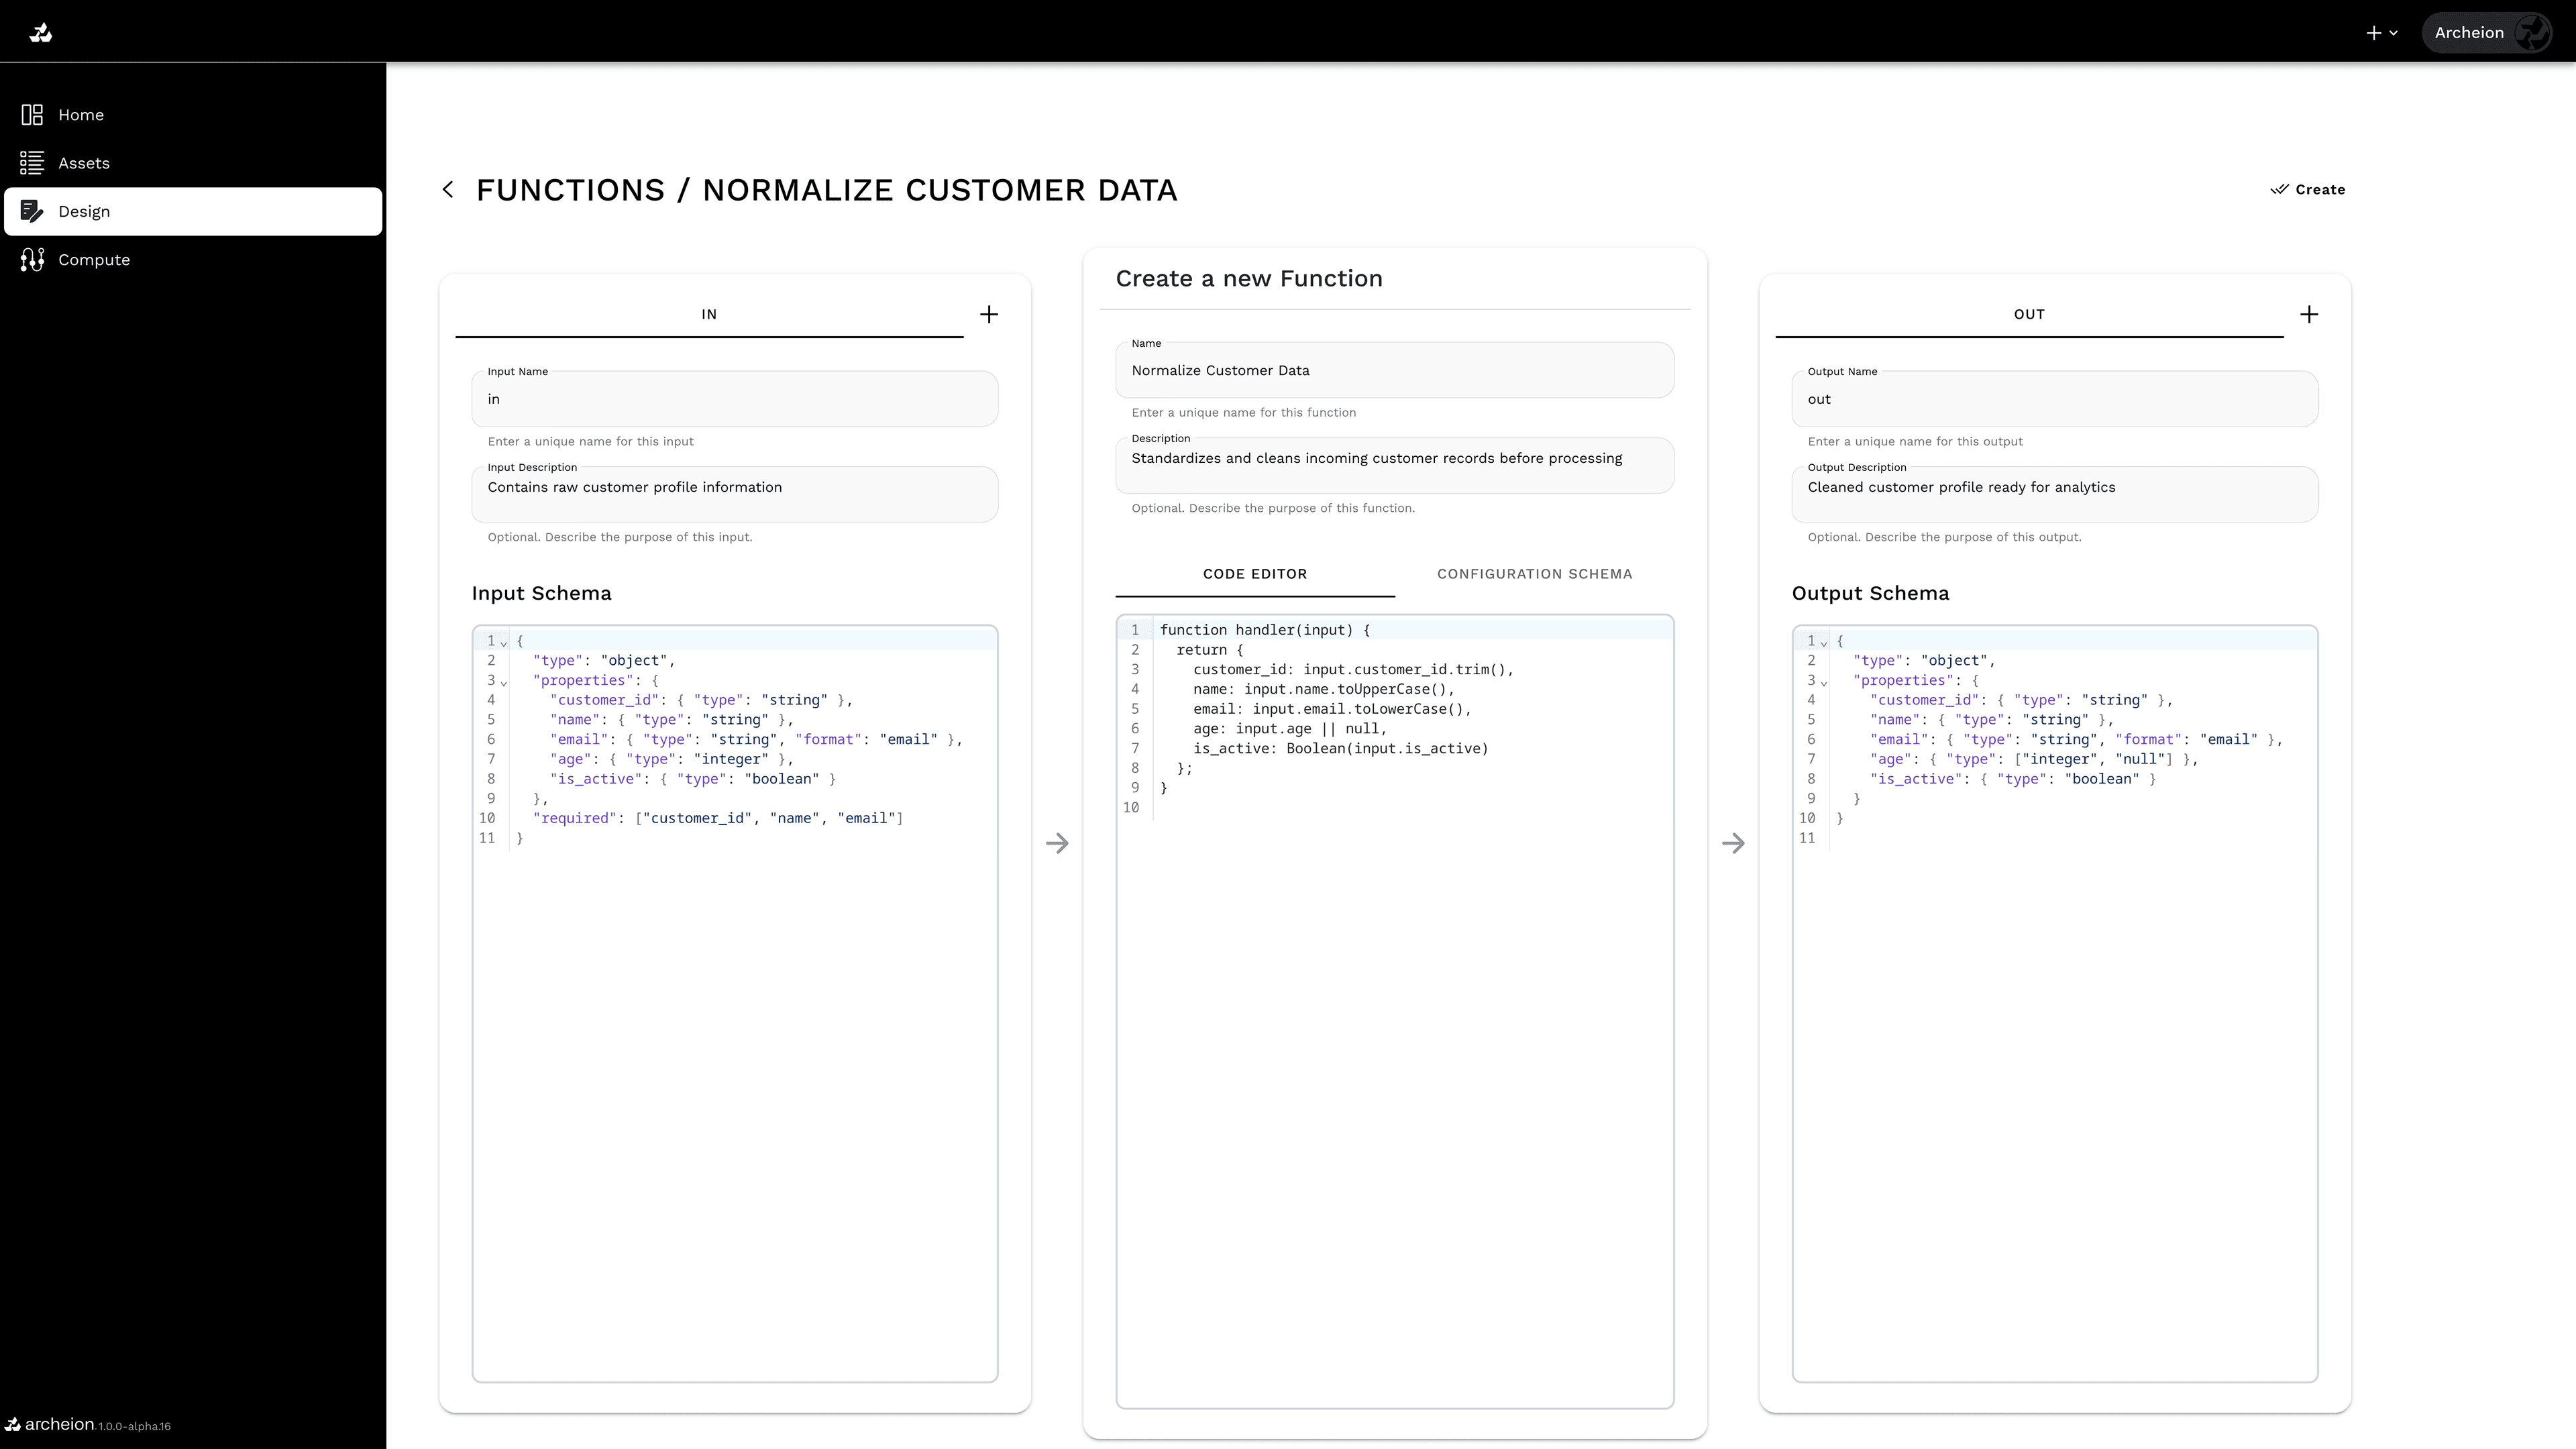The height and width of the screenshot is (1449, 2576).
Task: Click the app logo in the top bar
Action: pyautogui.click(x=41, y=32)
